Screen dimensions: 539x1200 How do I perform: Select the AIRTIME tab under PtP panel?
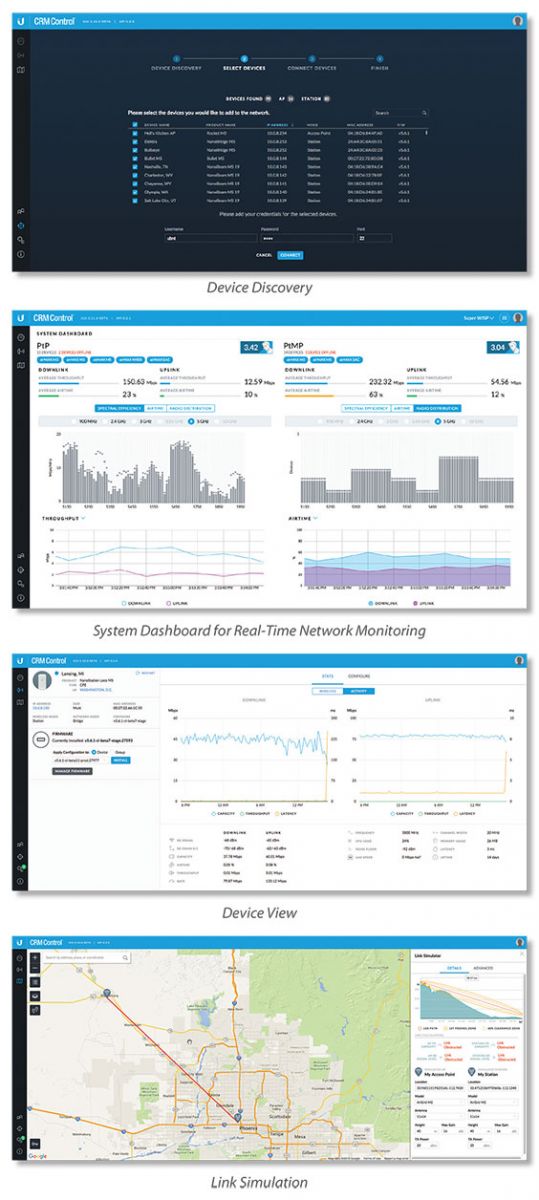(157, 408)
